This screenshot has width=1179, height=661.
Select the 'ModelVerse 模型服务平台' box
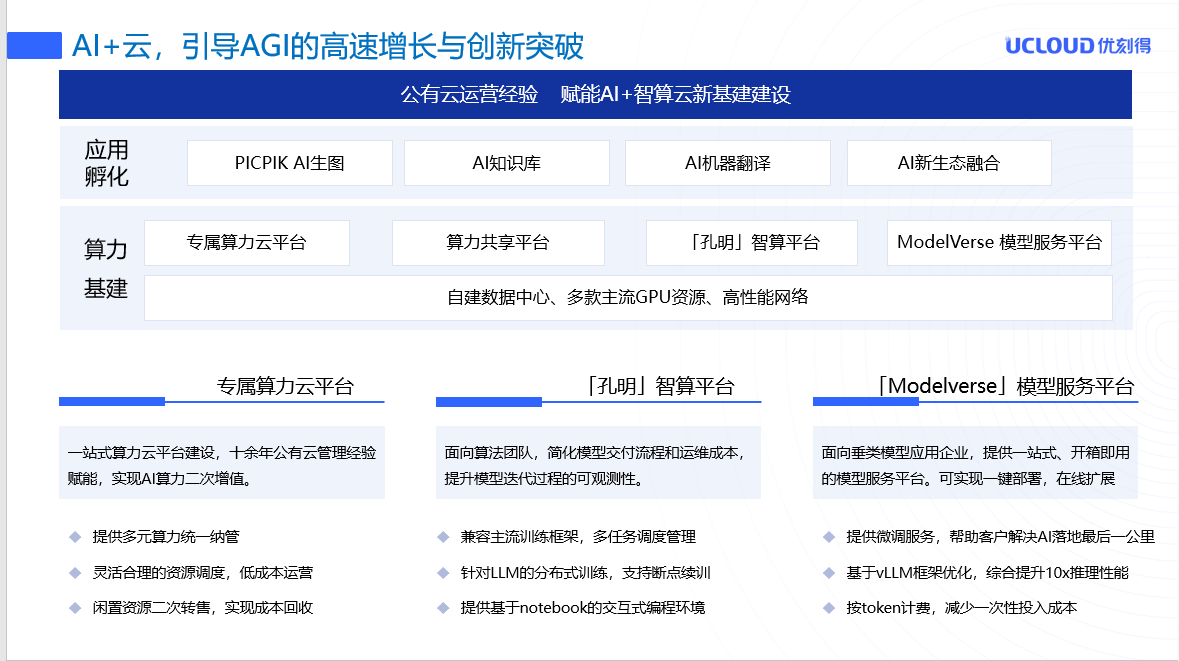pyautogui.click(x=999, y=243)
